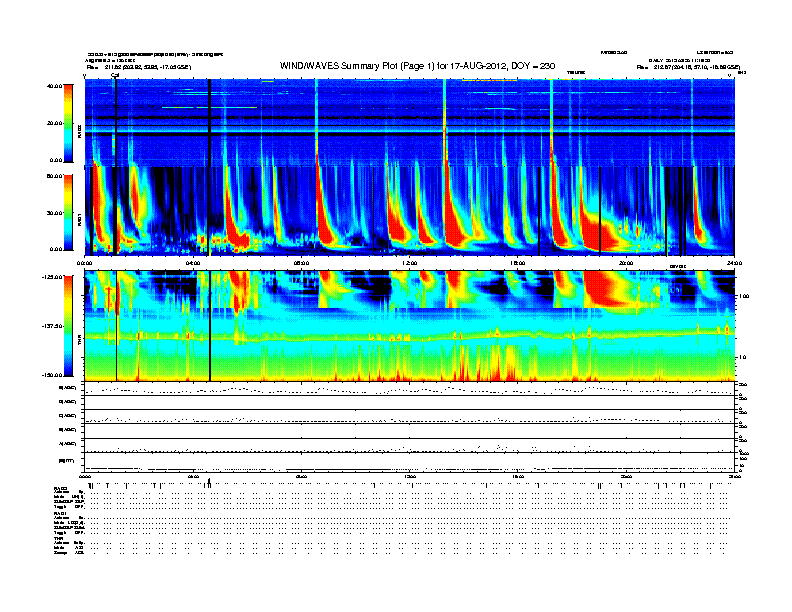Click the TNR status header below the plots
Viewport: 792px width, 612px height.
[58, 538]
